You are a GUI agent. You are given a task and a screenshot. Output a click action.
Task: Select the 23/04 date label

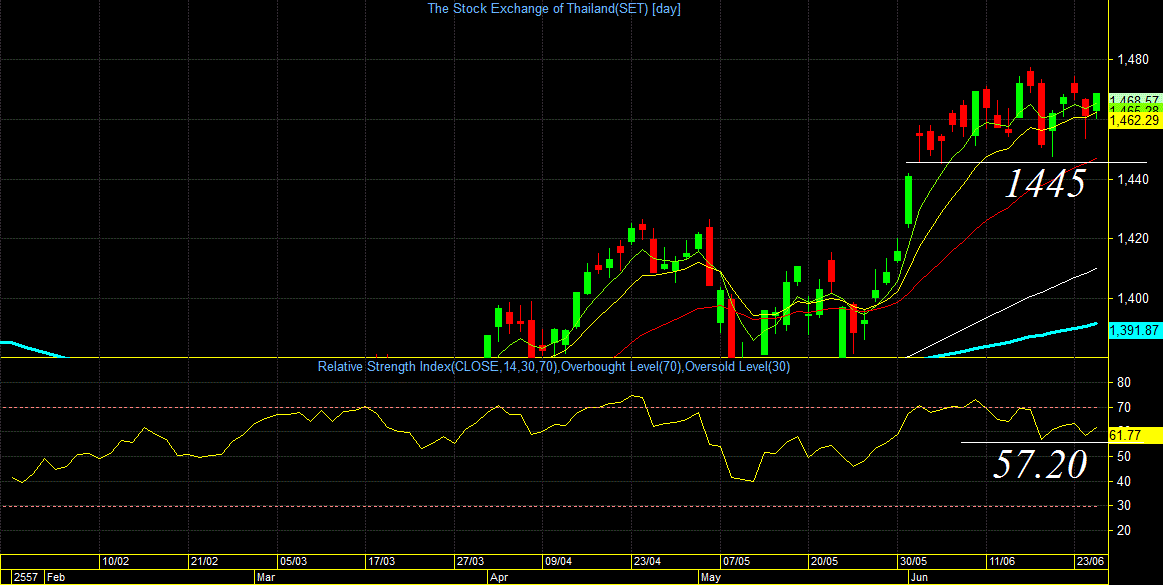click(x=647, y=561)
